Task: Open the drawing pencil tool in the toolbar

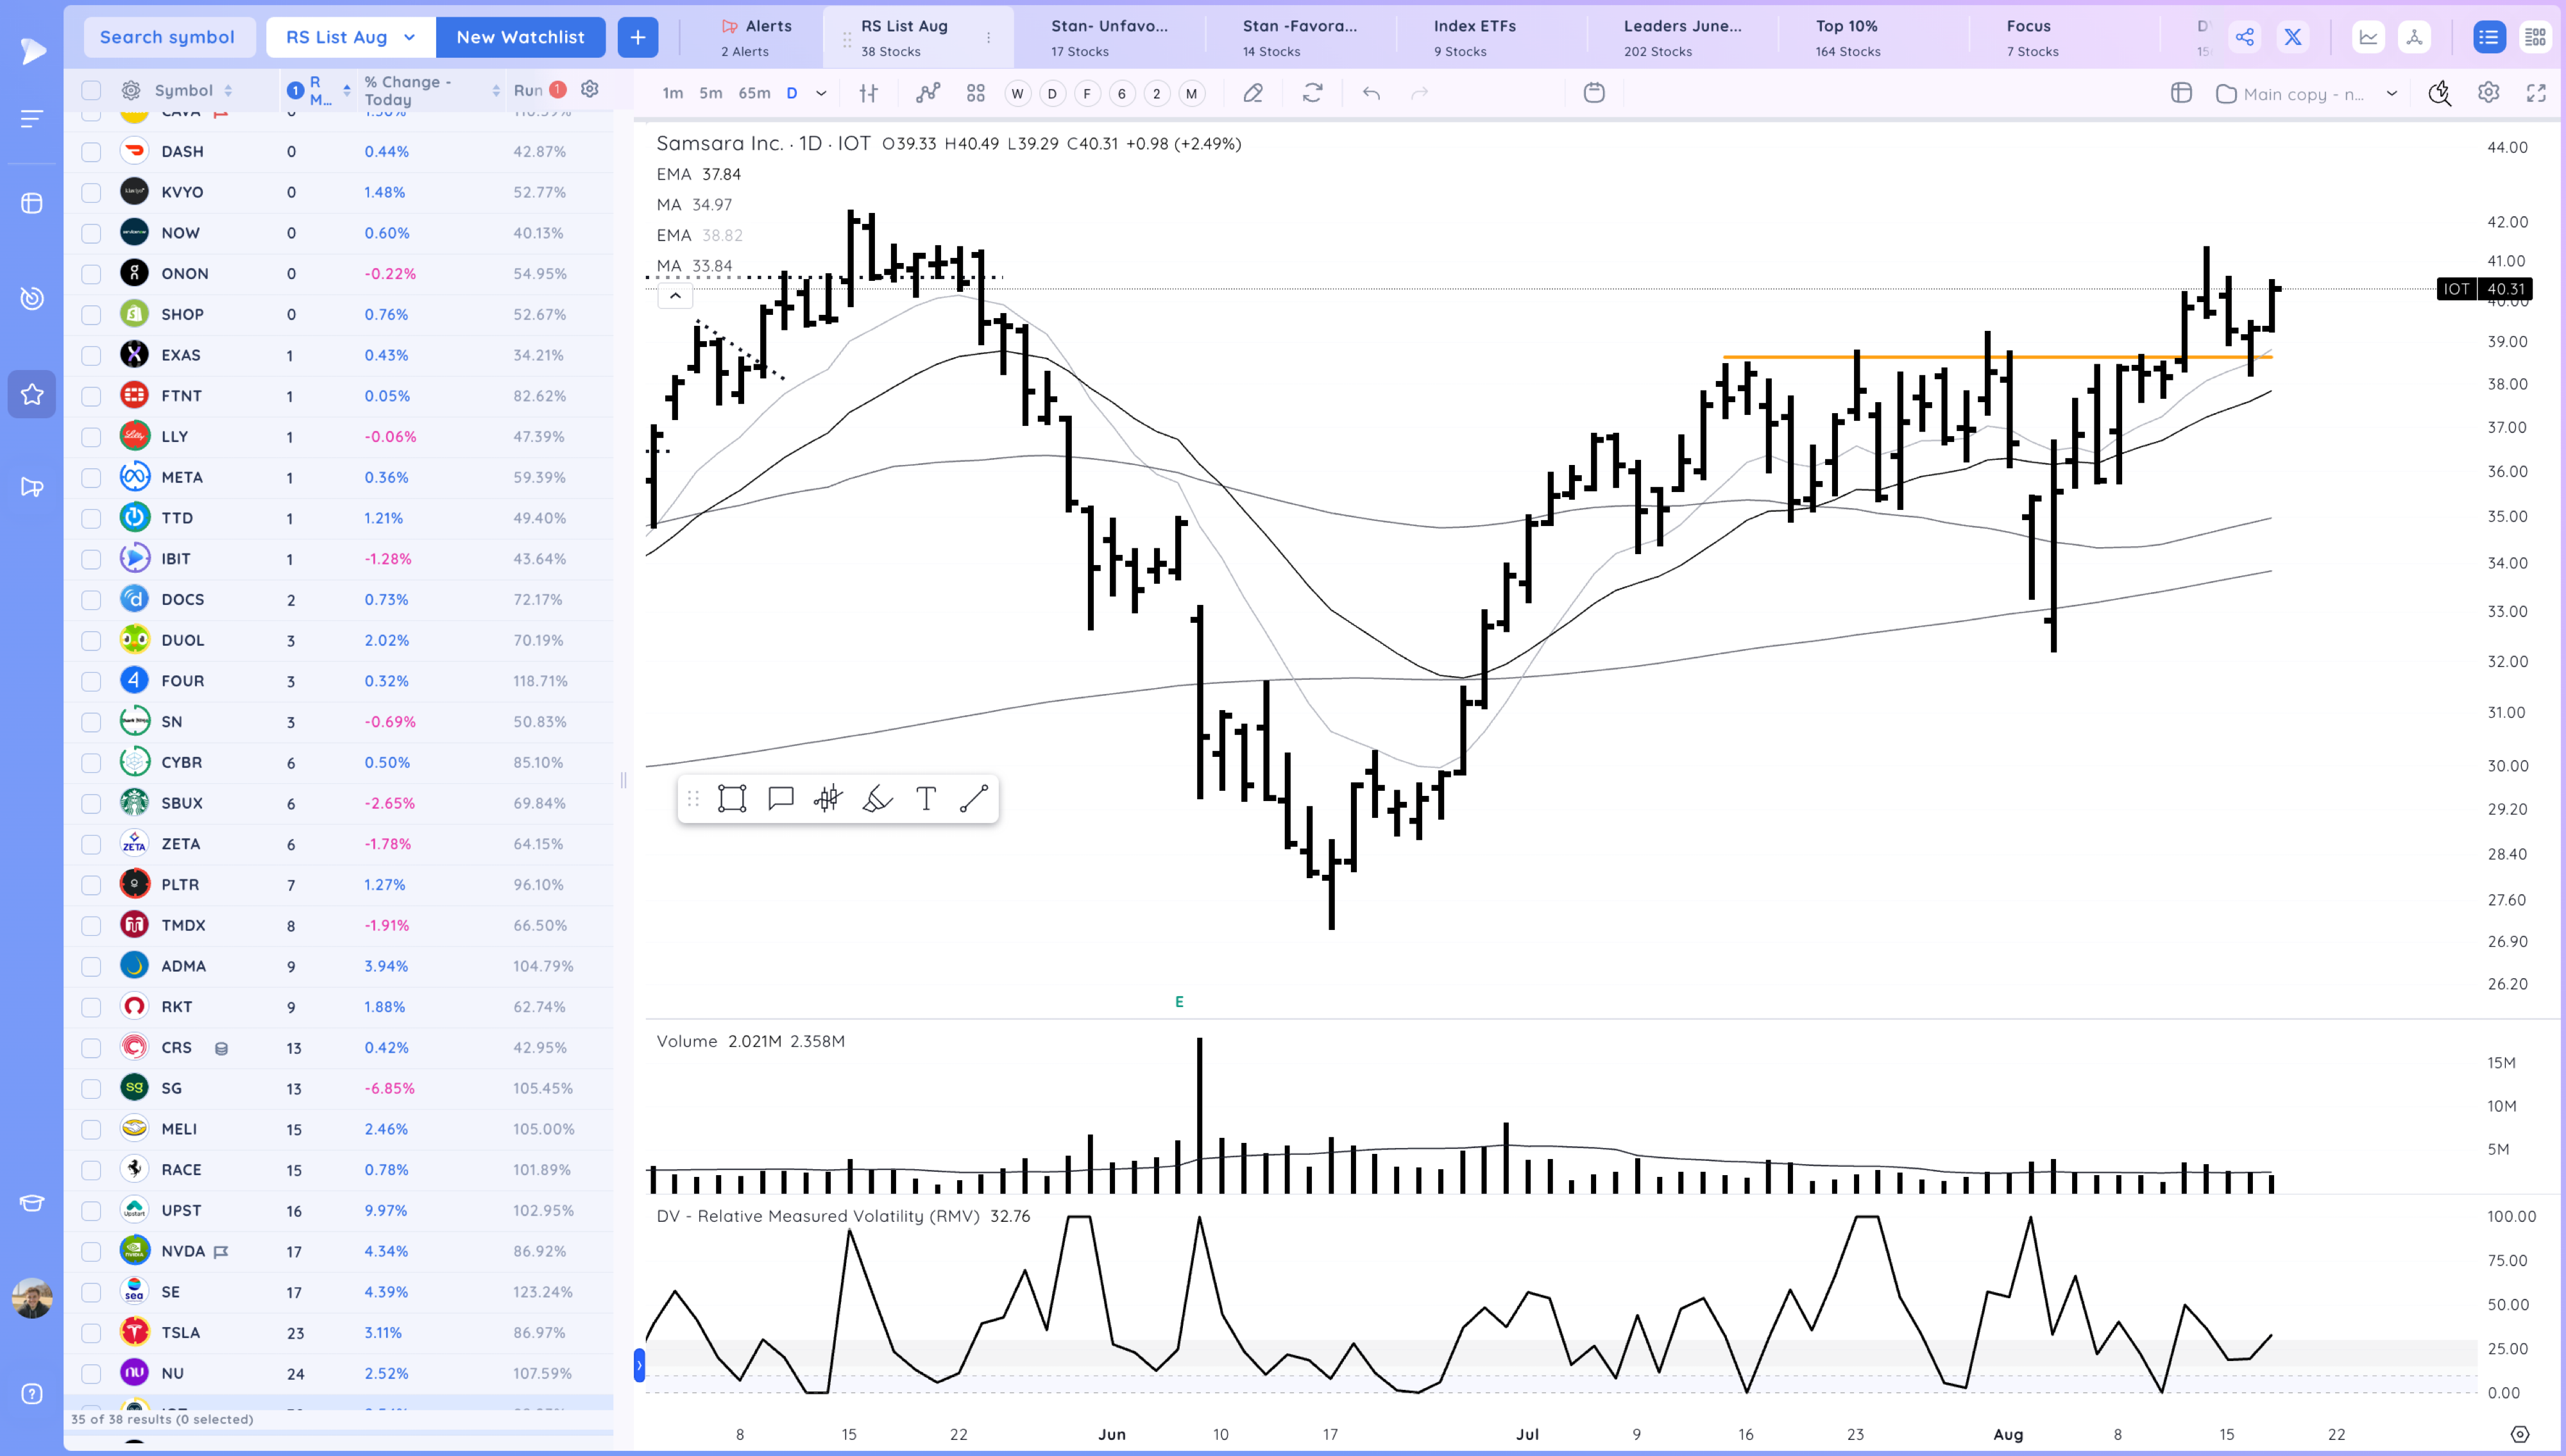Action: click(1252, 92)
